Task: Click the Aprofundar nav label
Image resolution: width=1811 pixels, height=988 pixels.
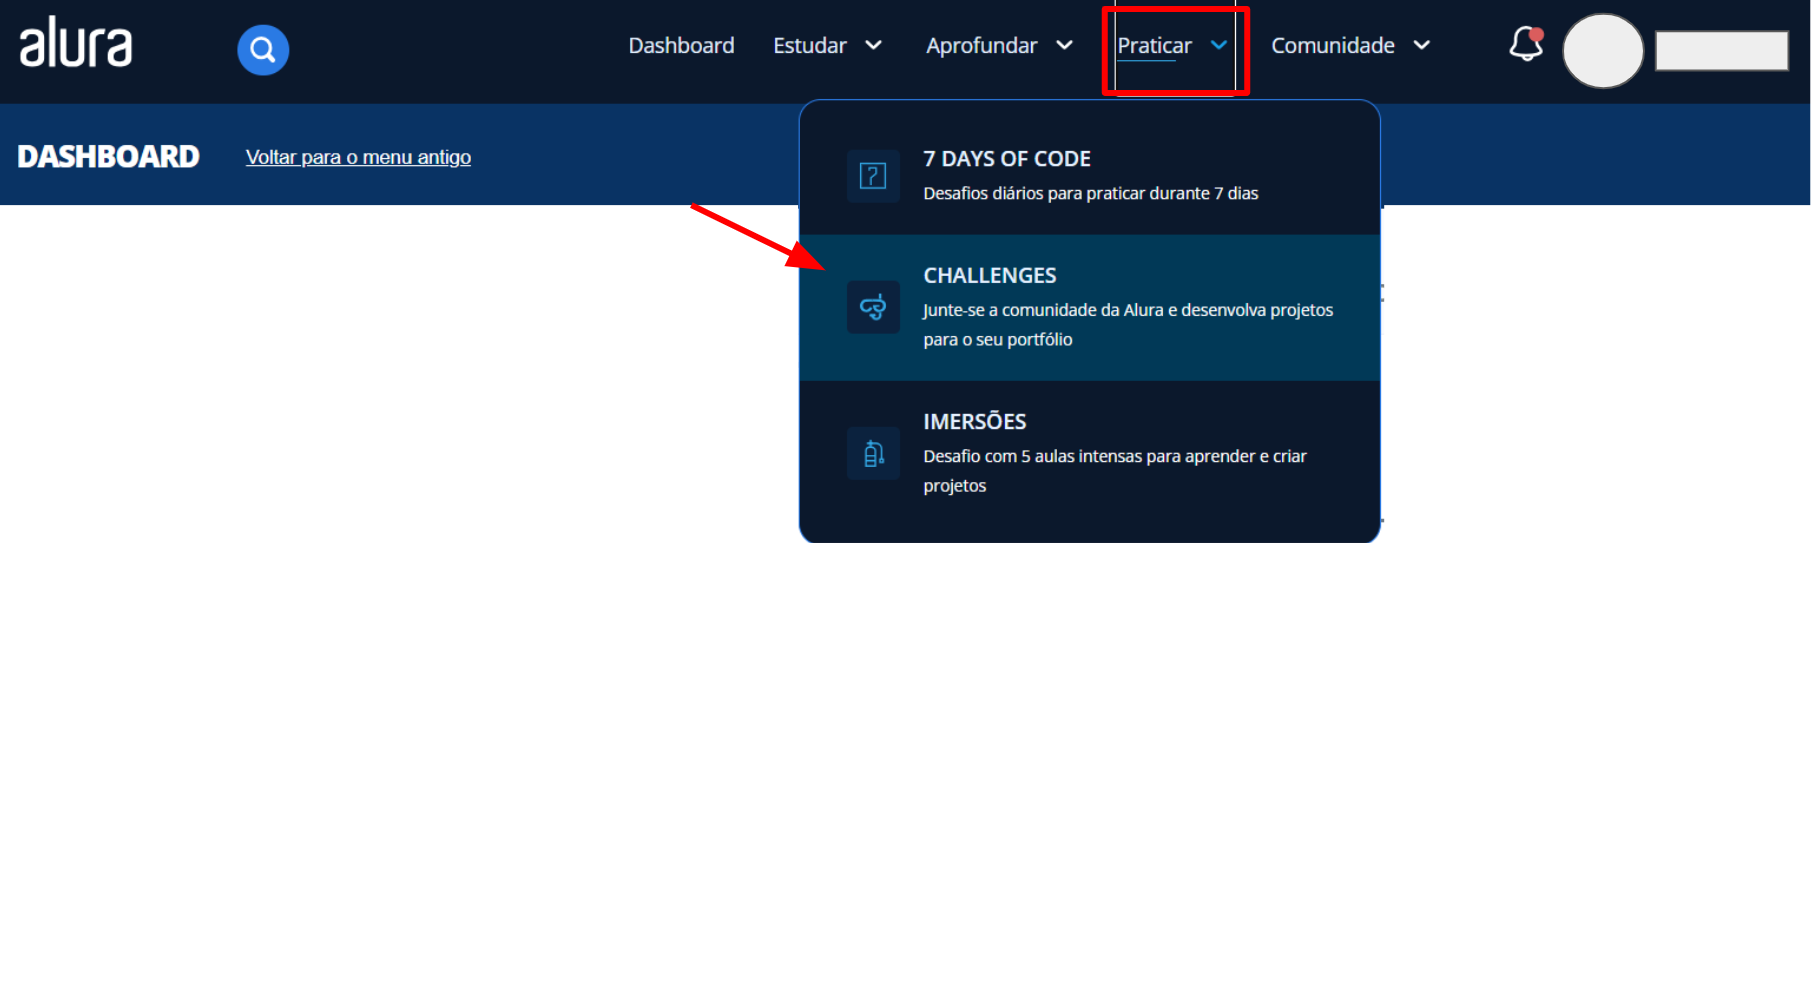Action: (x=981, y=46)
